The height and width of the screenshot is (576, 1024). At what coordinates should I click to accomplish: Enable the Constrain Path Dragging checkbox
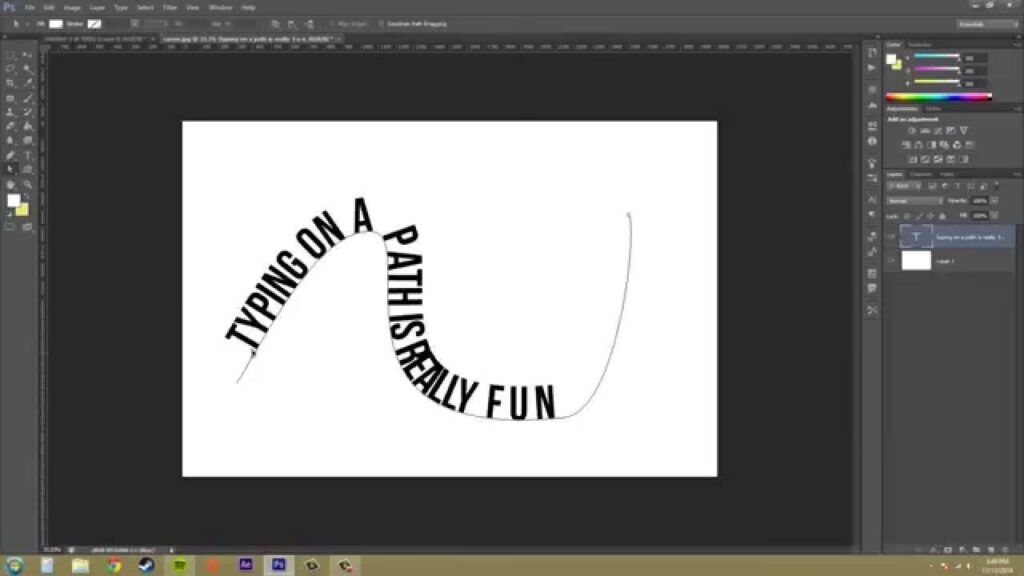click(x=383, y=23)
